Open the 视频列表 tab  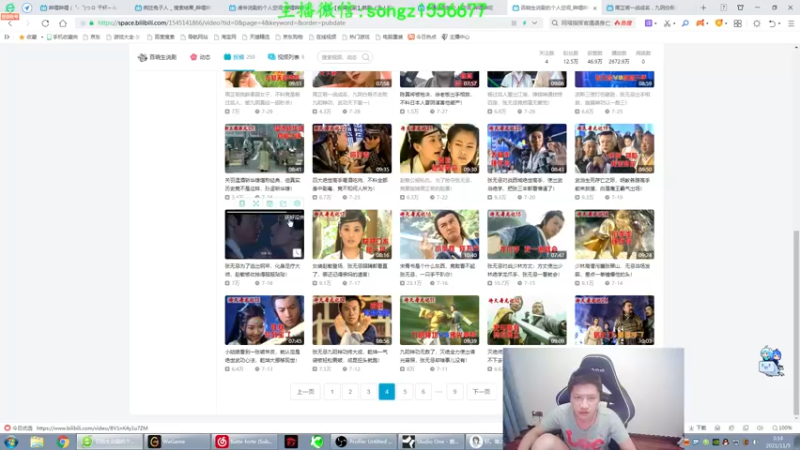click(x=286, y=57)
